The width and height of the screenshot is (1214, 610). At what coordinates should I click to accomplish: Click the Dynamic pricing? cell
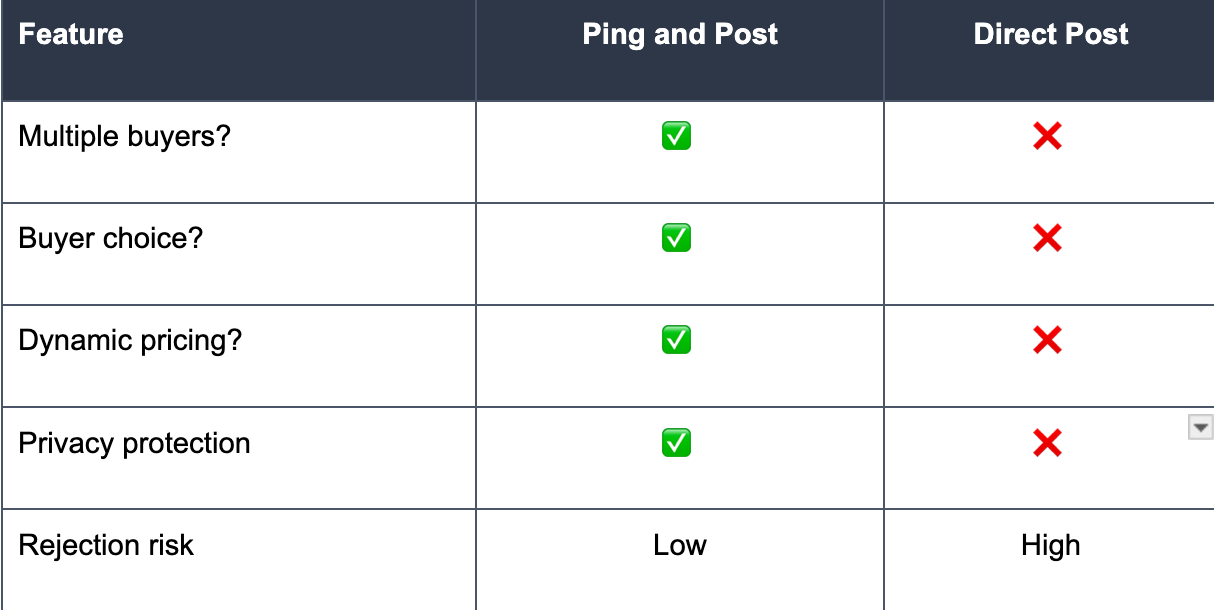point(238,356)
